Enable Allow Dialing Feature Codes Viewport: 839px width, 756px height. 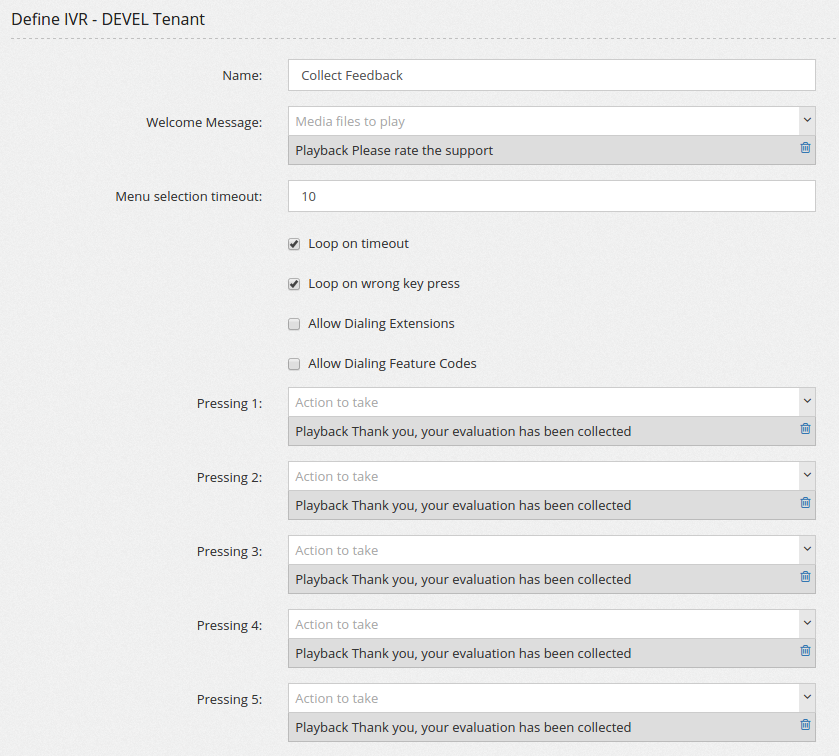[x=294, y=364]
